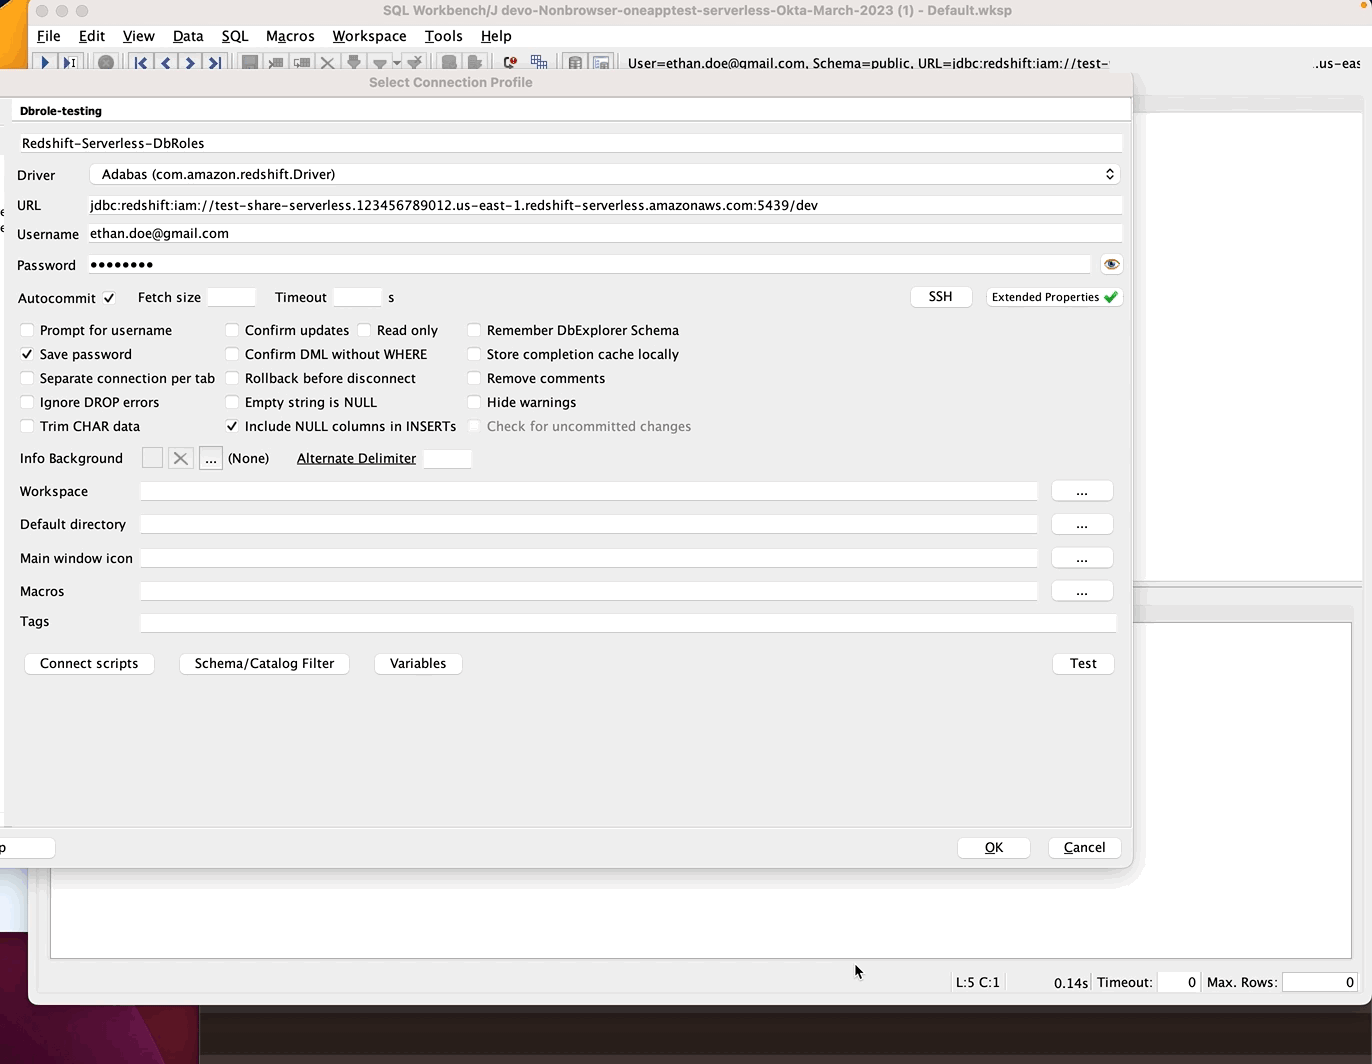Click the Commit toolbar icon
Image resolution: width=1372 pixels, height=1064 pixels.
tap(449, 63)
